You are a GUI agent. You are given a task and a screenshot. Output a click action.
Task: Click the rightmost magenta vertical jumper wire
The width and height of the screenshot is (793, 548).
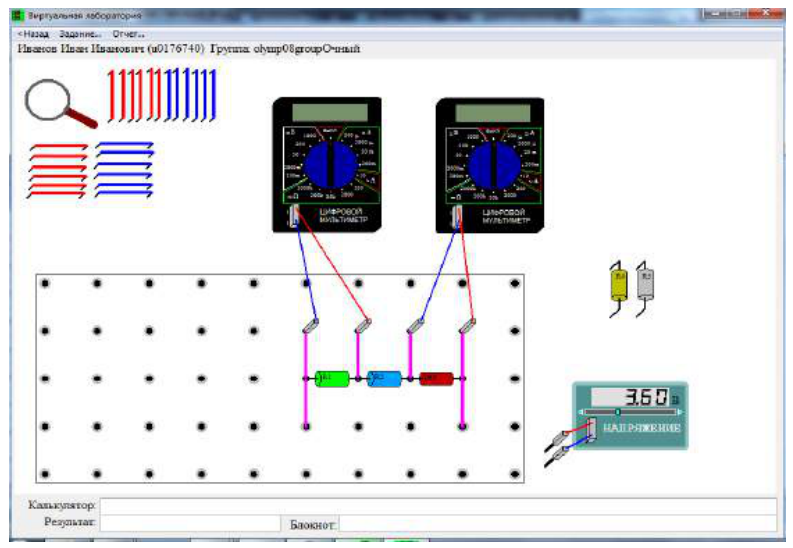coord(463,379)
